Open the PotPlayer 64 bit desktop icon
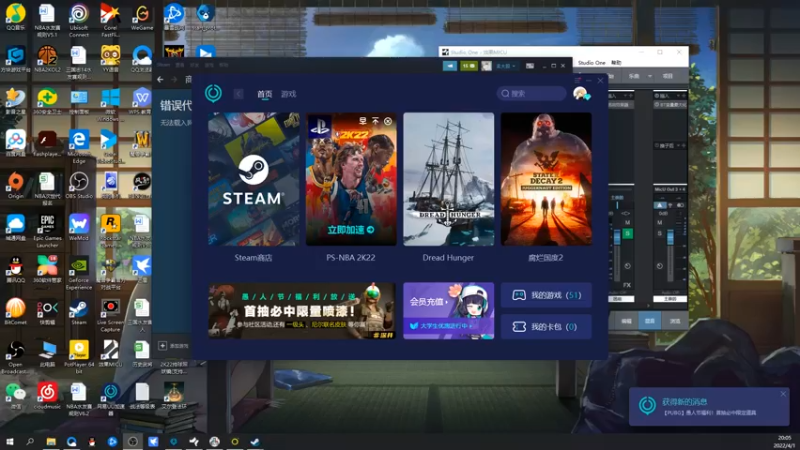 [79, 357]
